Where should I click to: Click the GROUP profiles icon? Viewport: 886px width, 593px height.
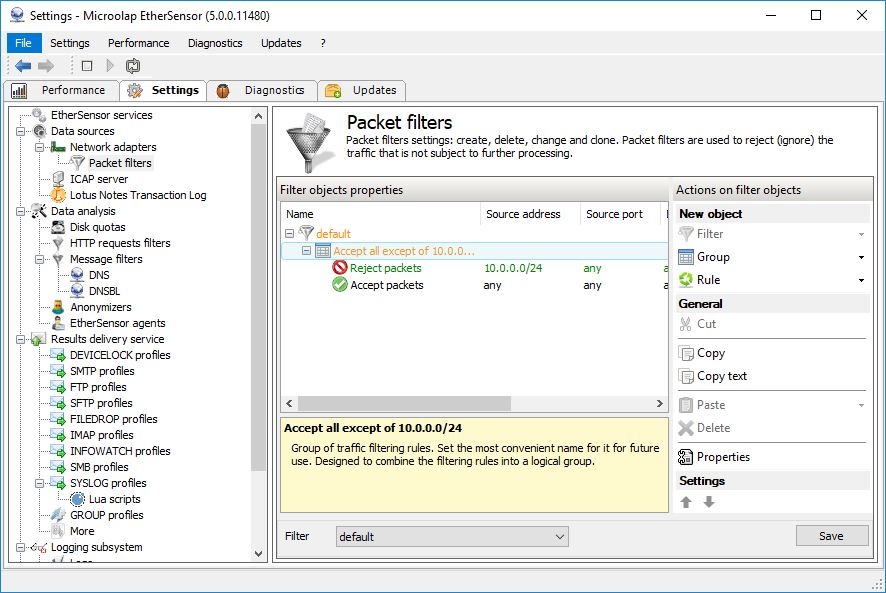click(x=58, y=515)
